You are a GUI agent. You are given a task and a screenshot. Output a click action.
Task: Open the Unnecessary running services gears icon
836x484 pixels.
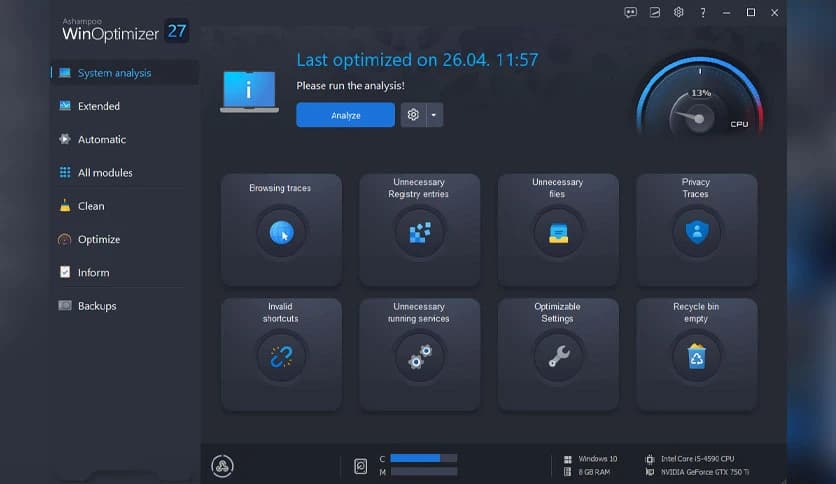420,357
